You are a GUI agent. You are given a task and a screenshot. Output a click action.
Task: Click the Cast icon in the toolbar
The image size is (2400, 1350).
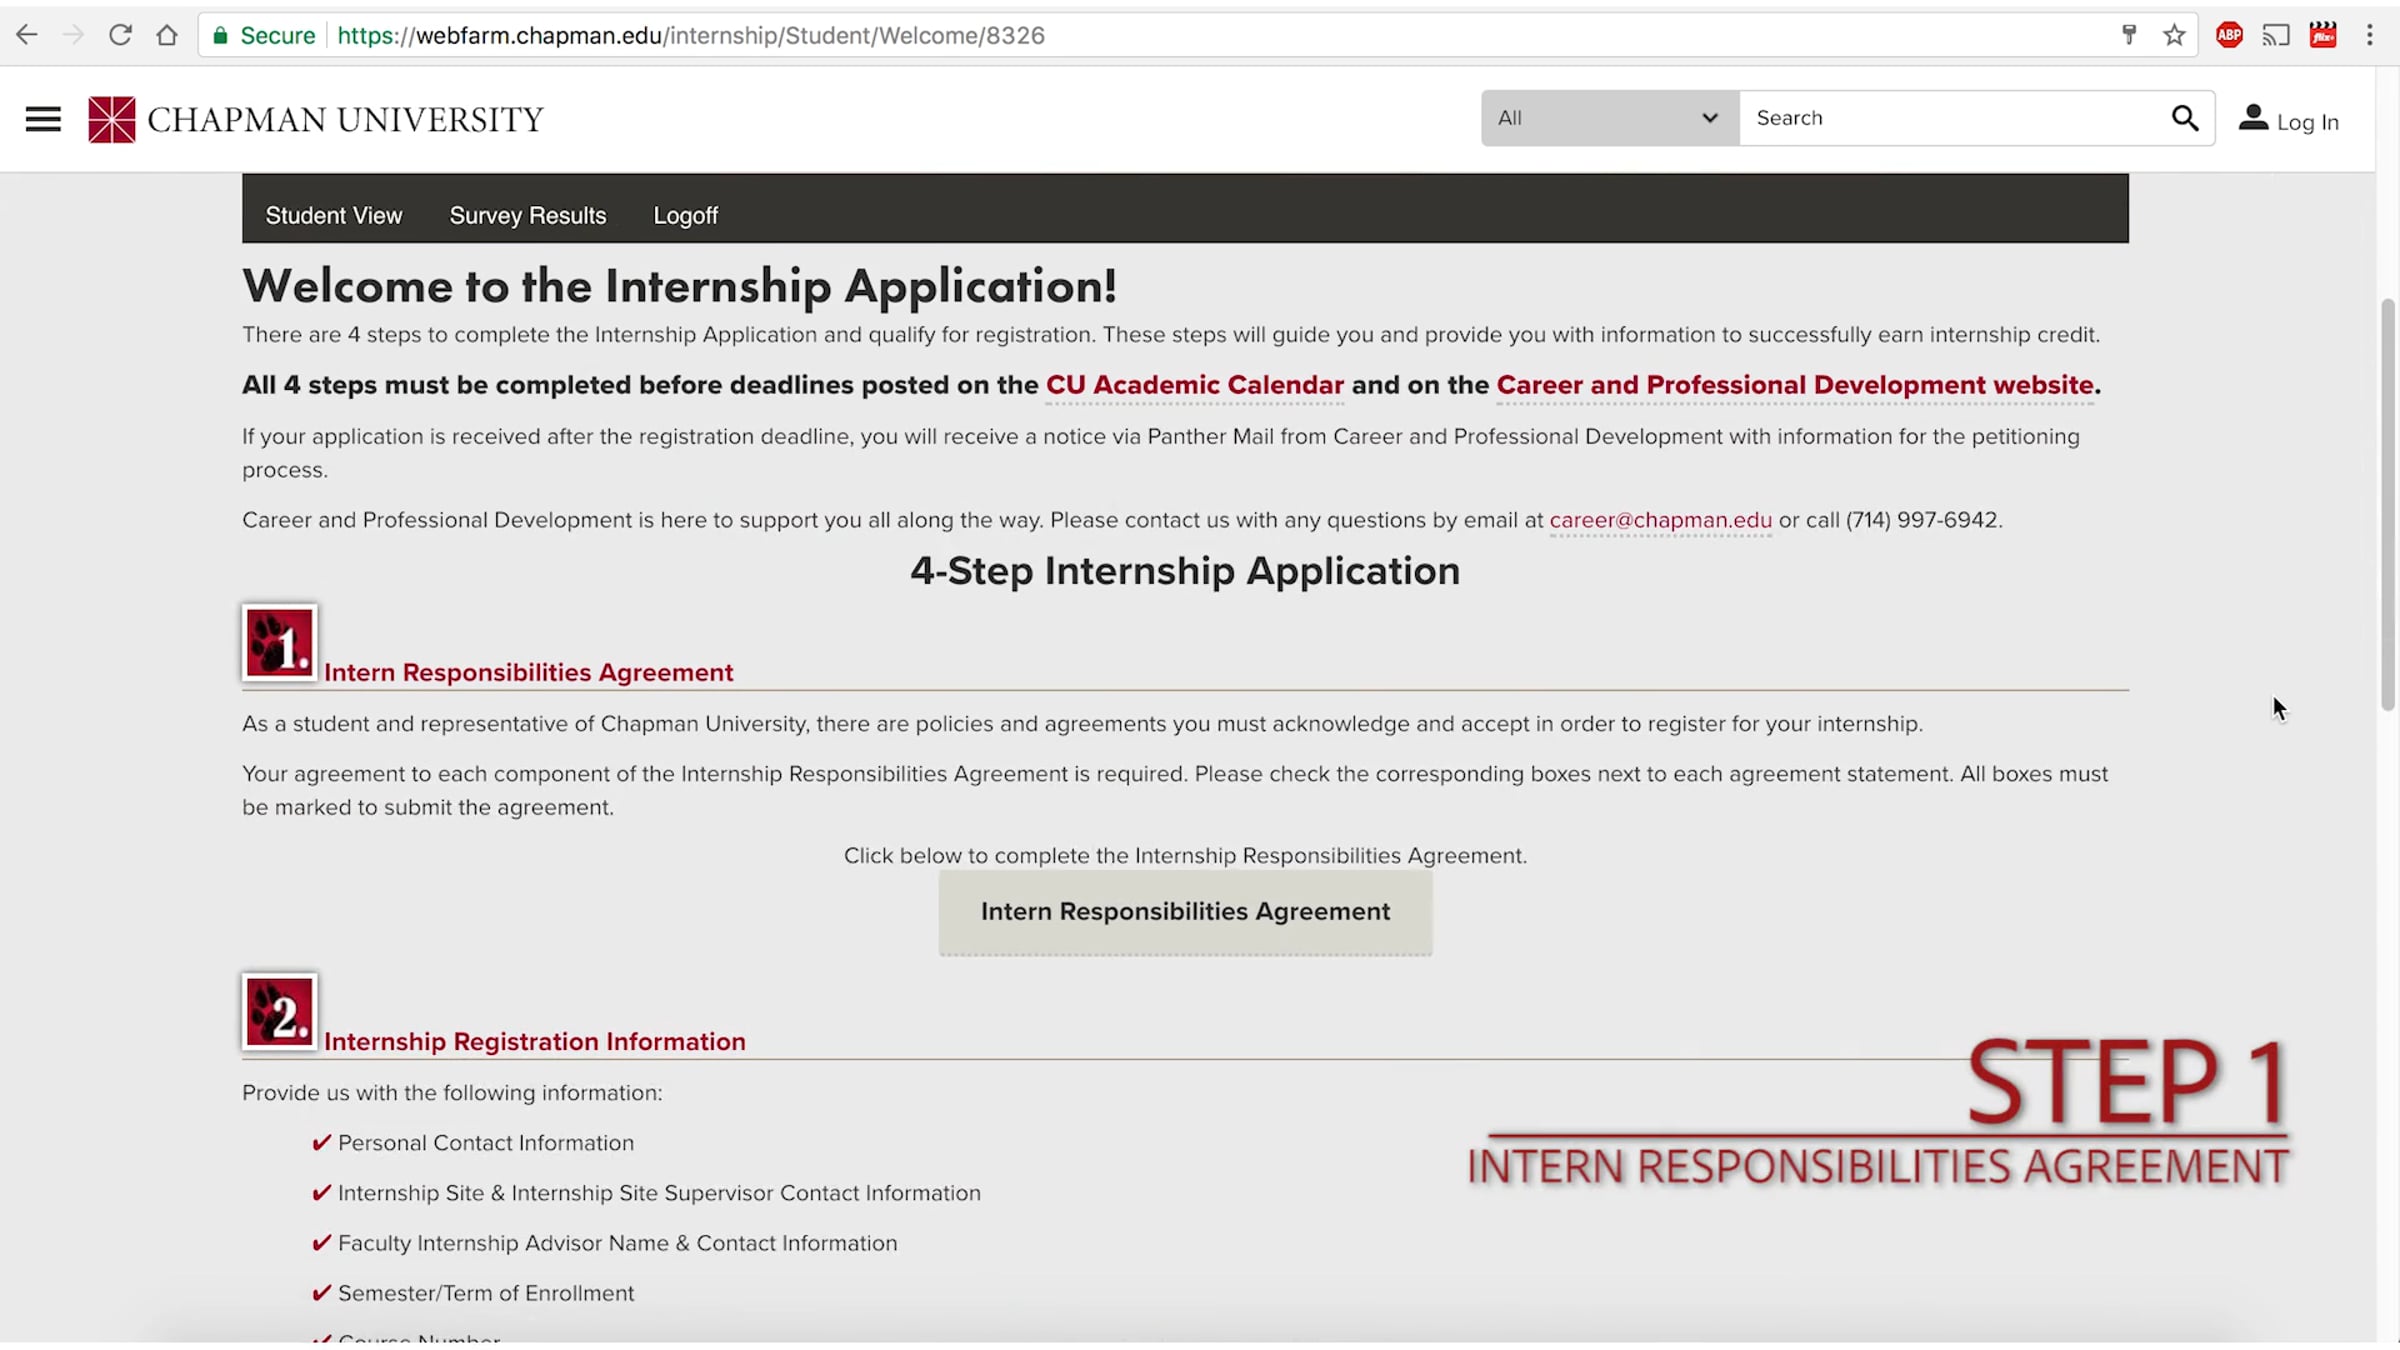[x=2276, y=35]
